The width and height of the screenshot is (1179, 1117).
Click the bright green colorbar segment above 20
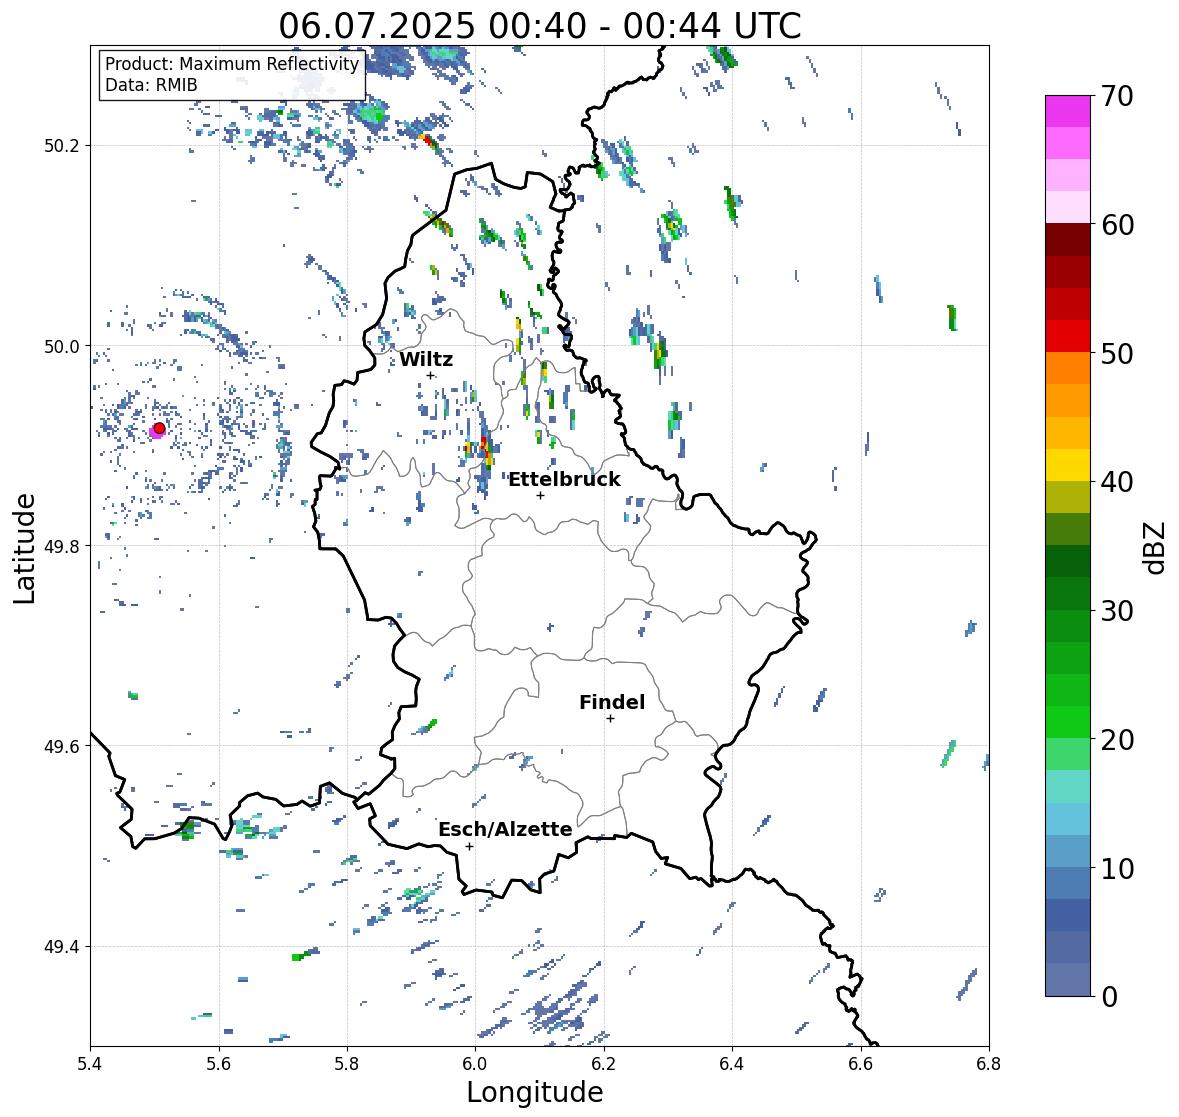point(1068,722)
